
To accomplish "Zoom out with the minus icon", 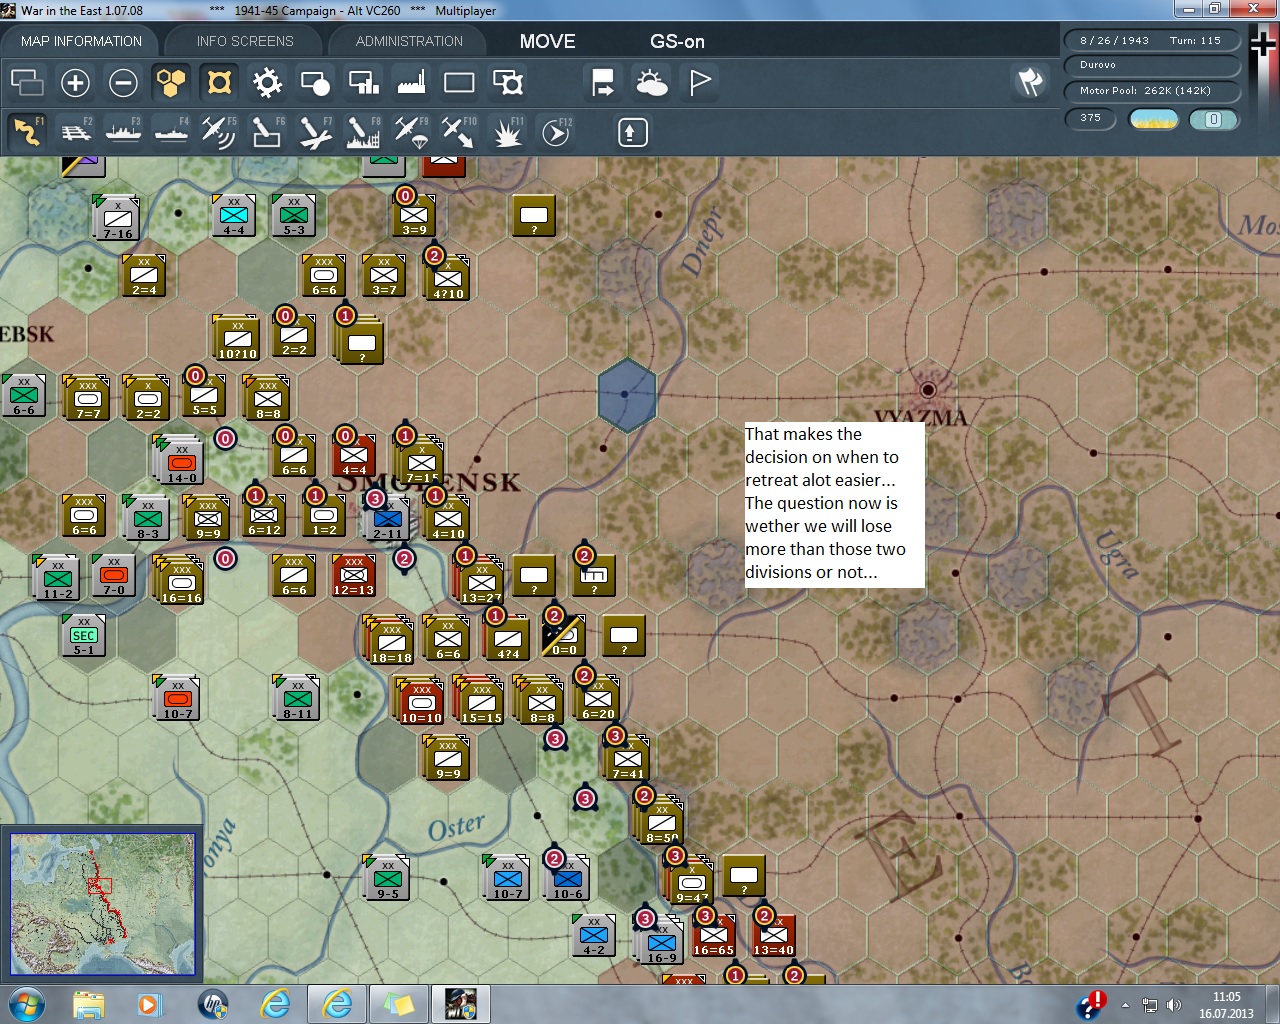I will [123, 82].
